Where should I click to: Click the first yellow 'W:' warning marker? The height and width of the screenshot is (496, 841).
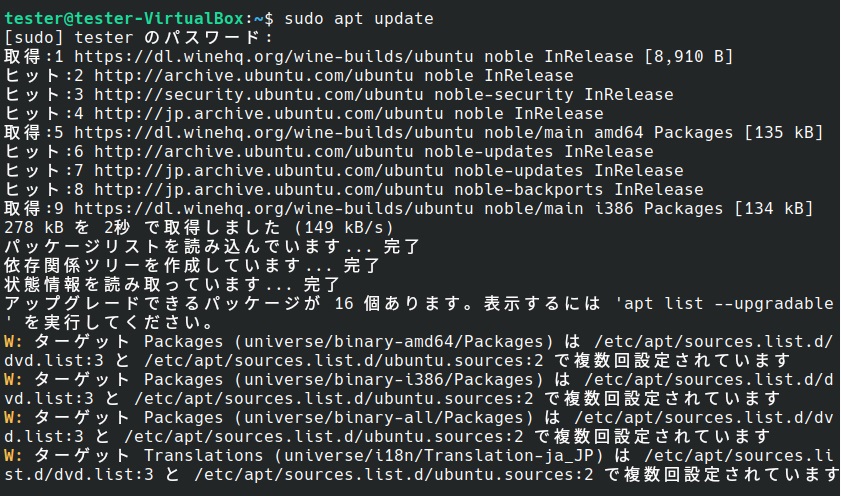click(14, 342)
